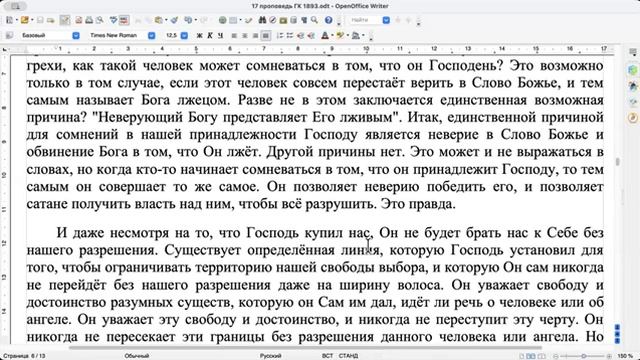Open OpenOffice Help icon
The width and height of the screenshot is (640, 360).
329,20
